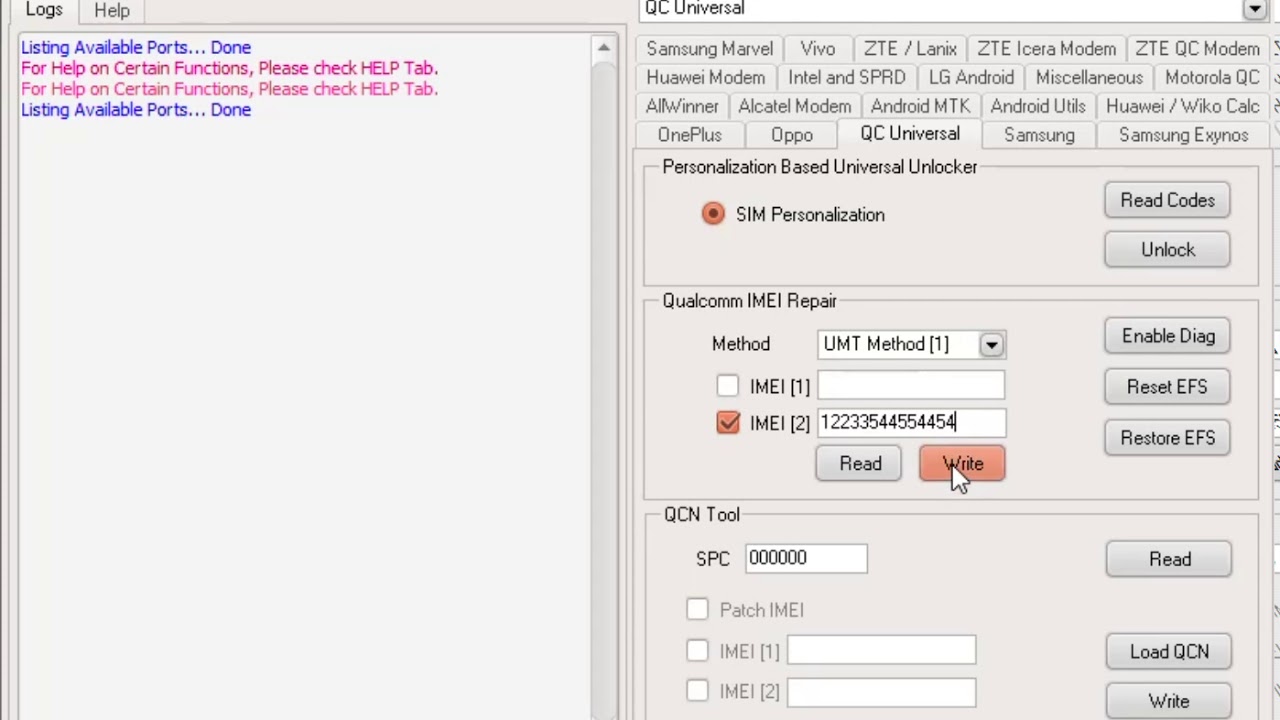Open the Android MTK tab
This screenshot has height=720, width=1280.
(920, 107)
